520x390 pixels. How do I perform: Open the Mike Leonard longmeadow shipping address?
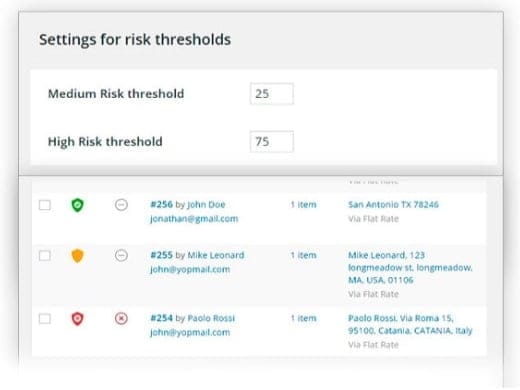[410, 267]
